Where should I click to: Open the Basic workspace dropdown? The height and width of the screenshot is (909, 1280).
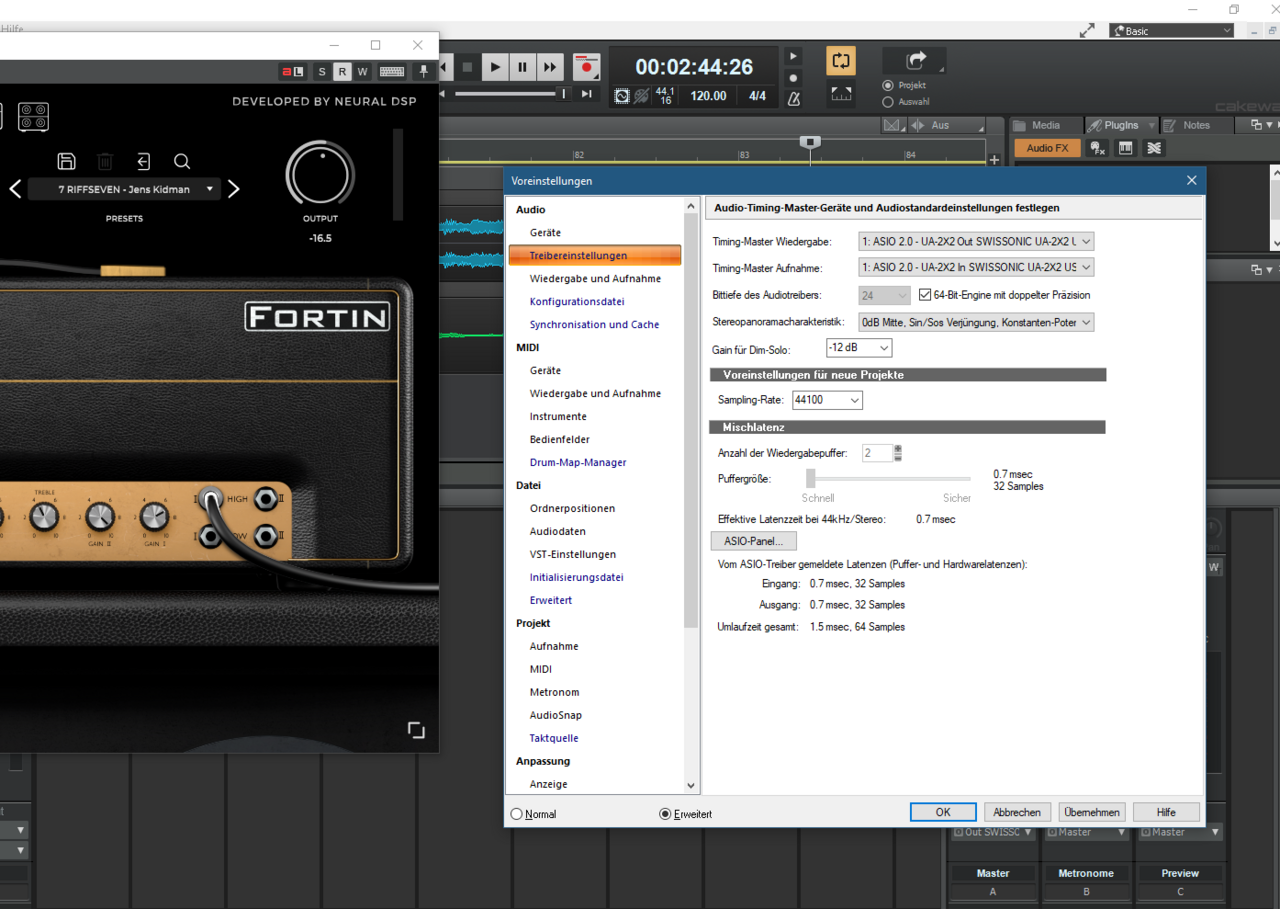click(x=1171, y=31)
